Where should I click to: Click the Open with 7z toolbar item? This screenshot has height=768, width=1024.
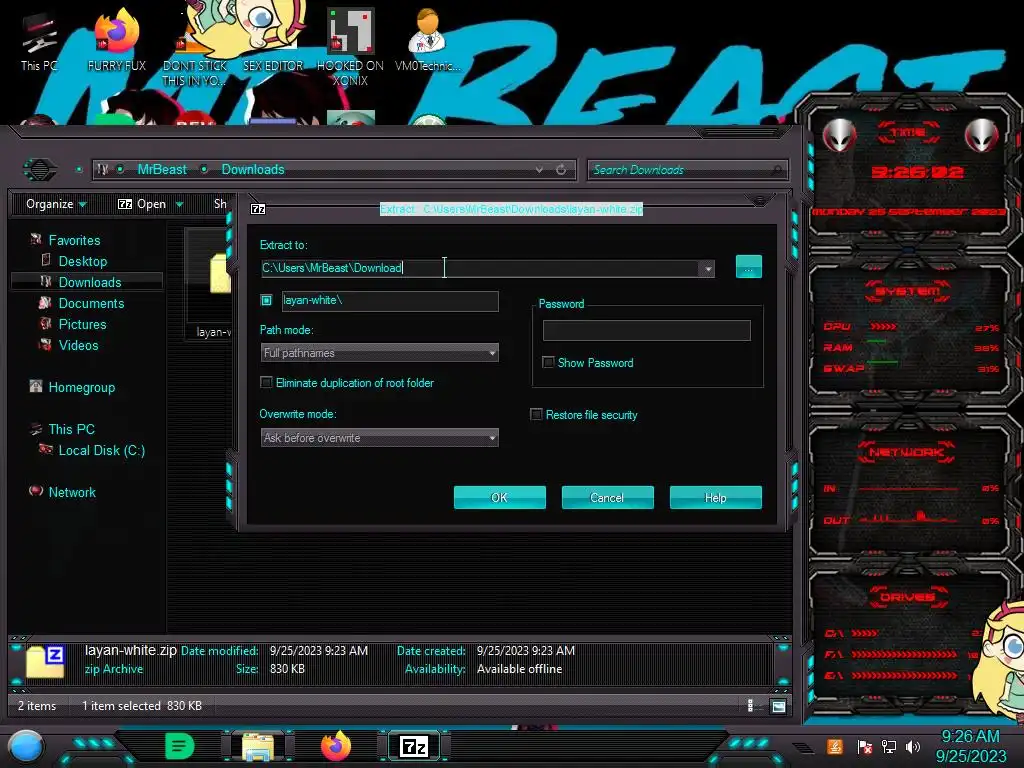click(x=142, y=204)
